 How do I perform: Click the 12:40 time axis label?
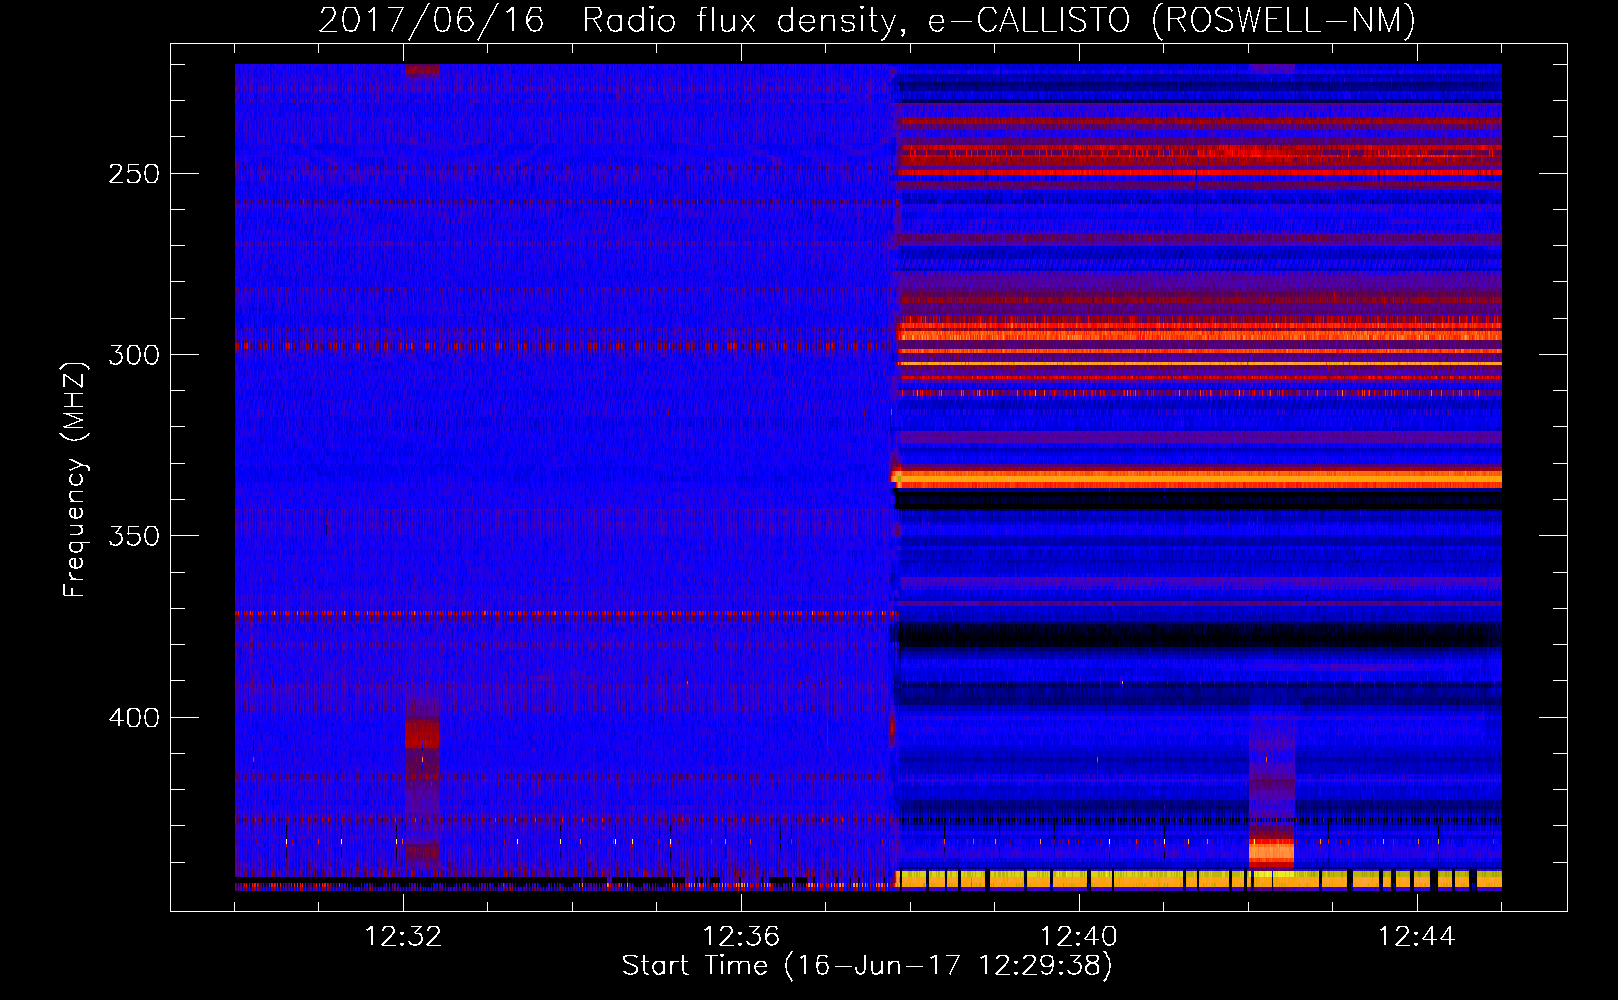[x=1079, y=937]
